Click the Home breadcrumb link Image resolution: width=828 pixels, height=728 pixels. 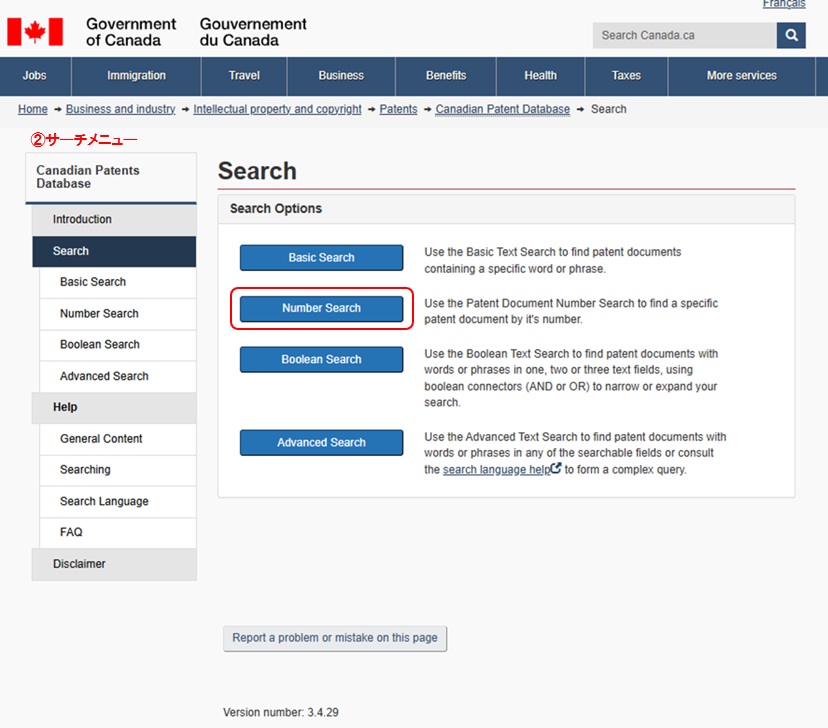(33, 109)
